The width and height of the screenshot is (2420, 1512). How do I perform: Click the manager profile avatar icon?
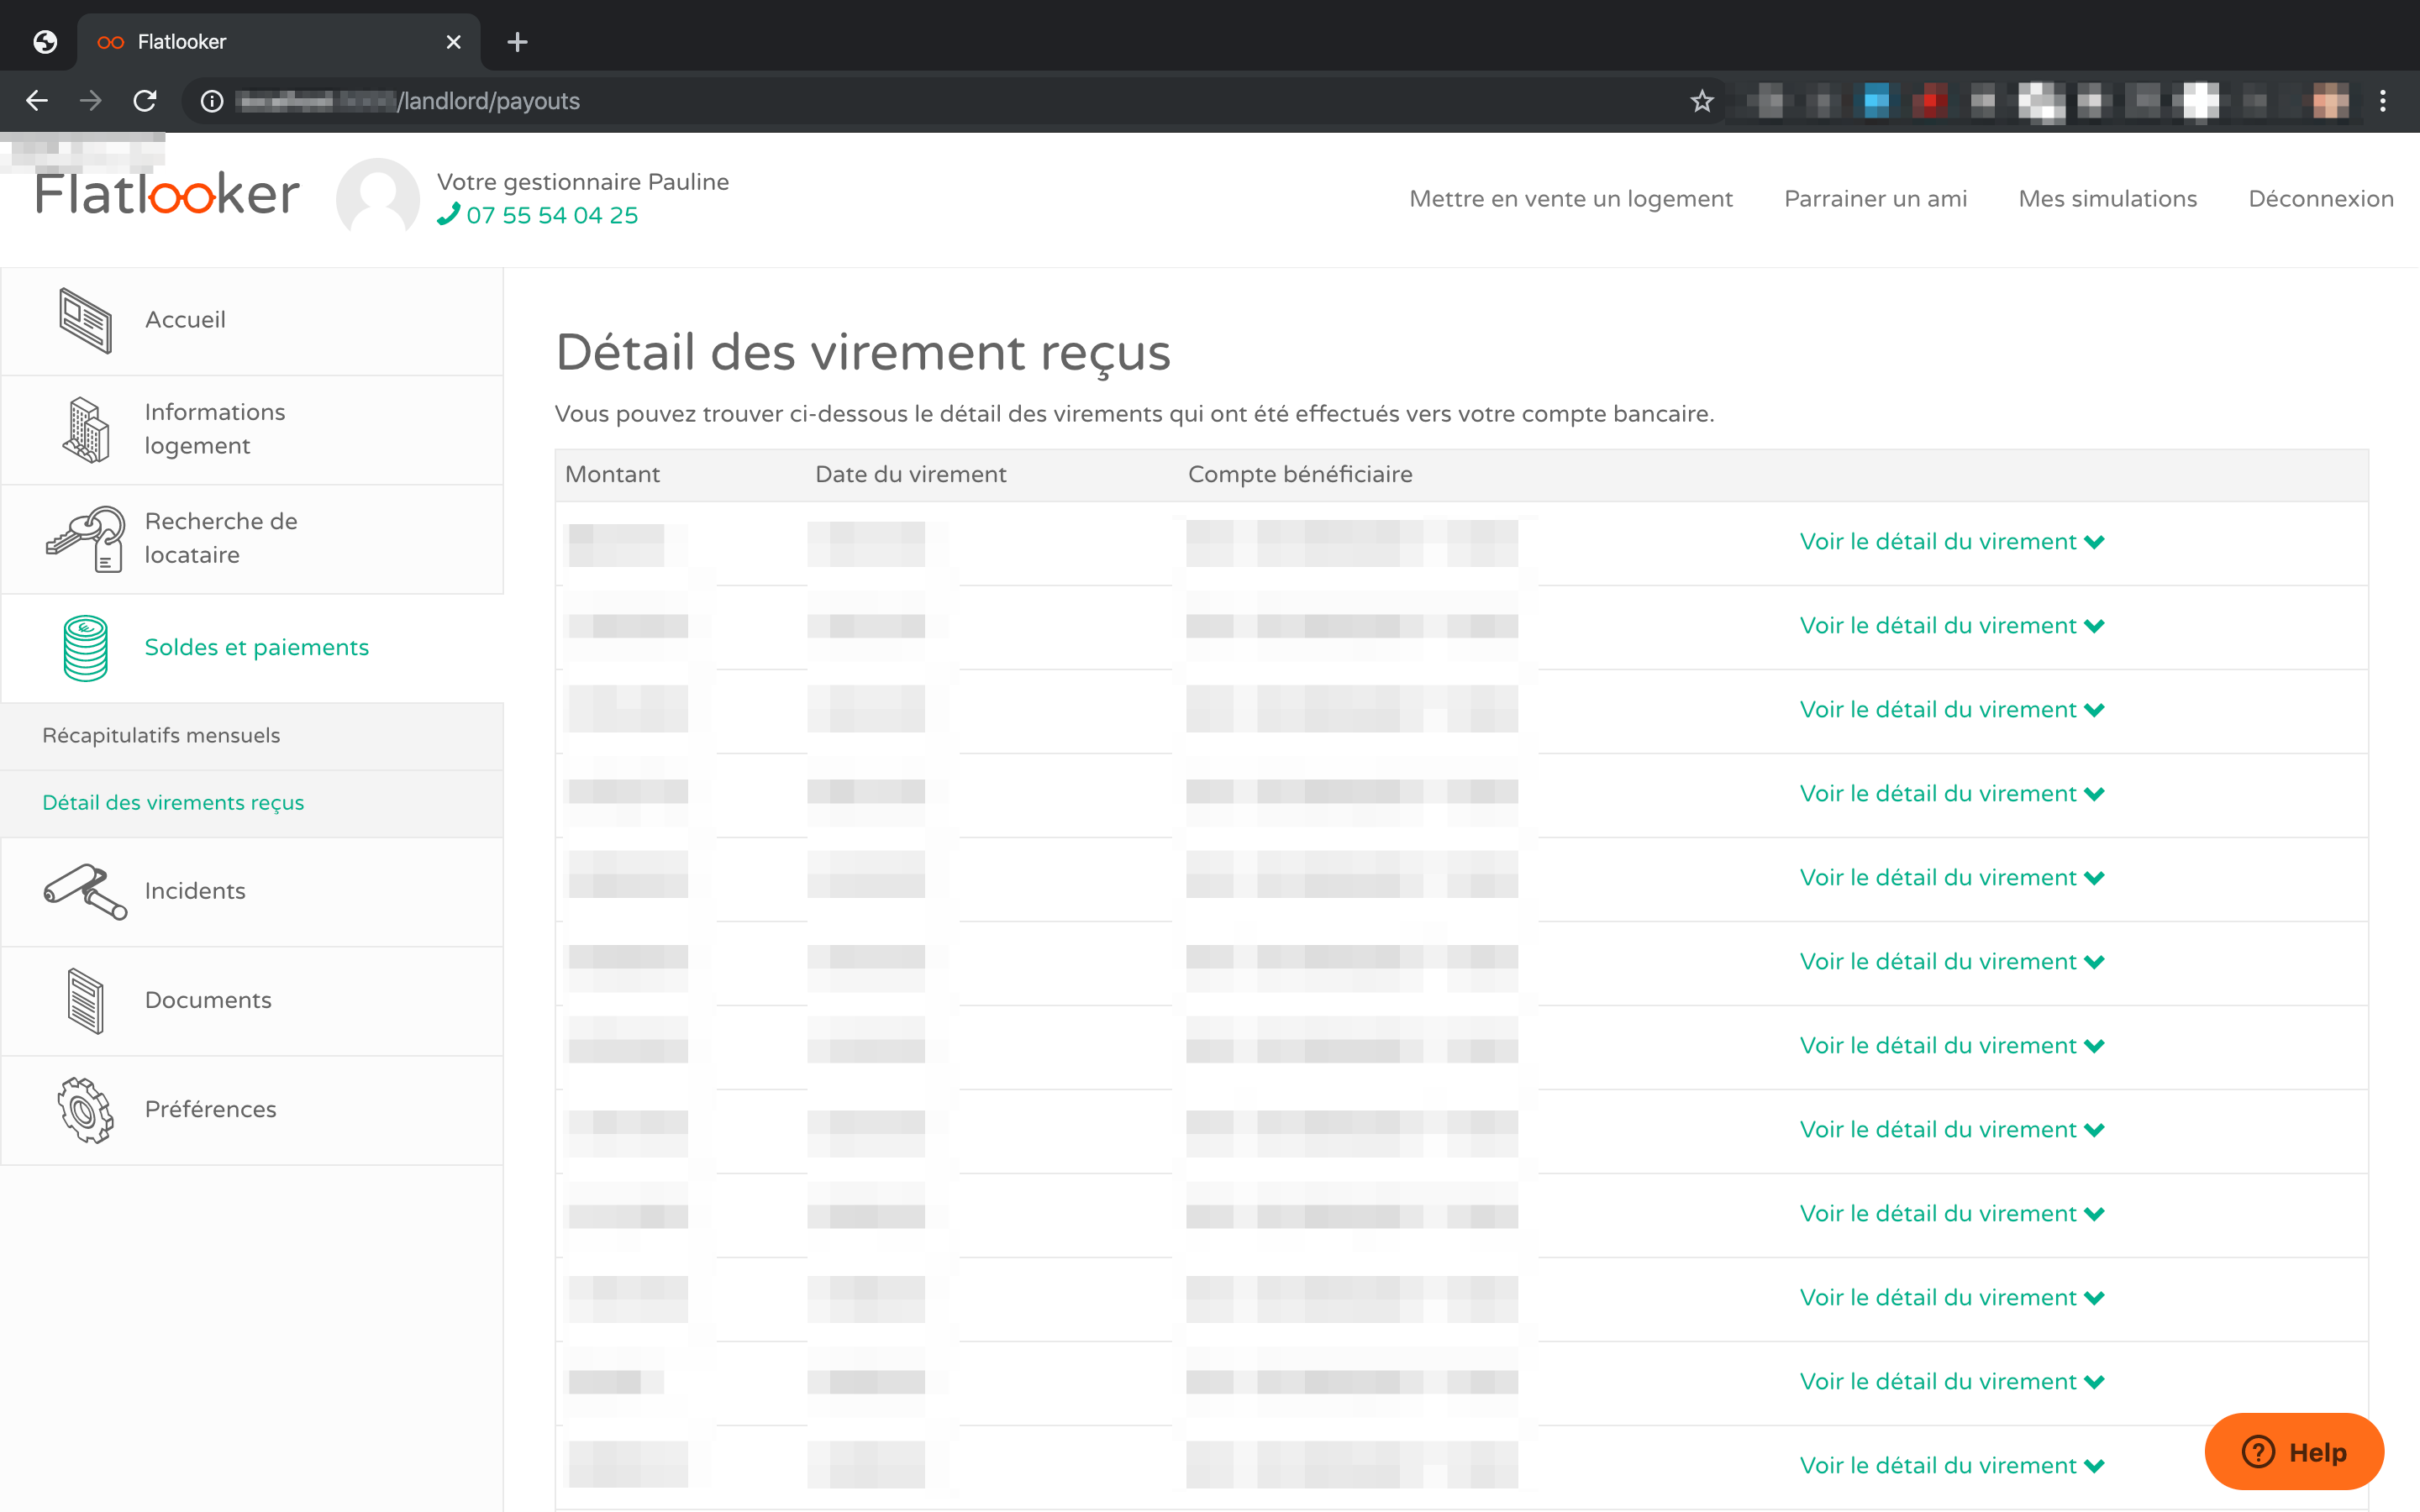378,198
